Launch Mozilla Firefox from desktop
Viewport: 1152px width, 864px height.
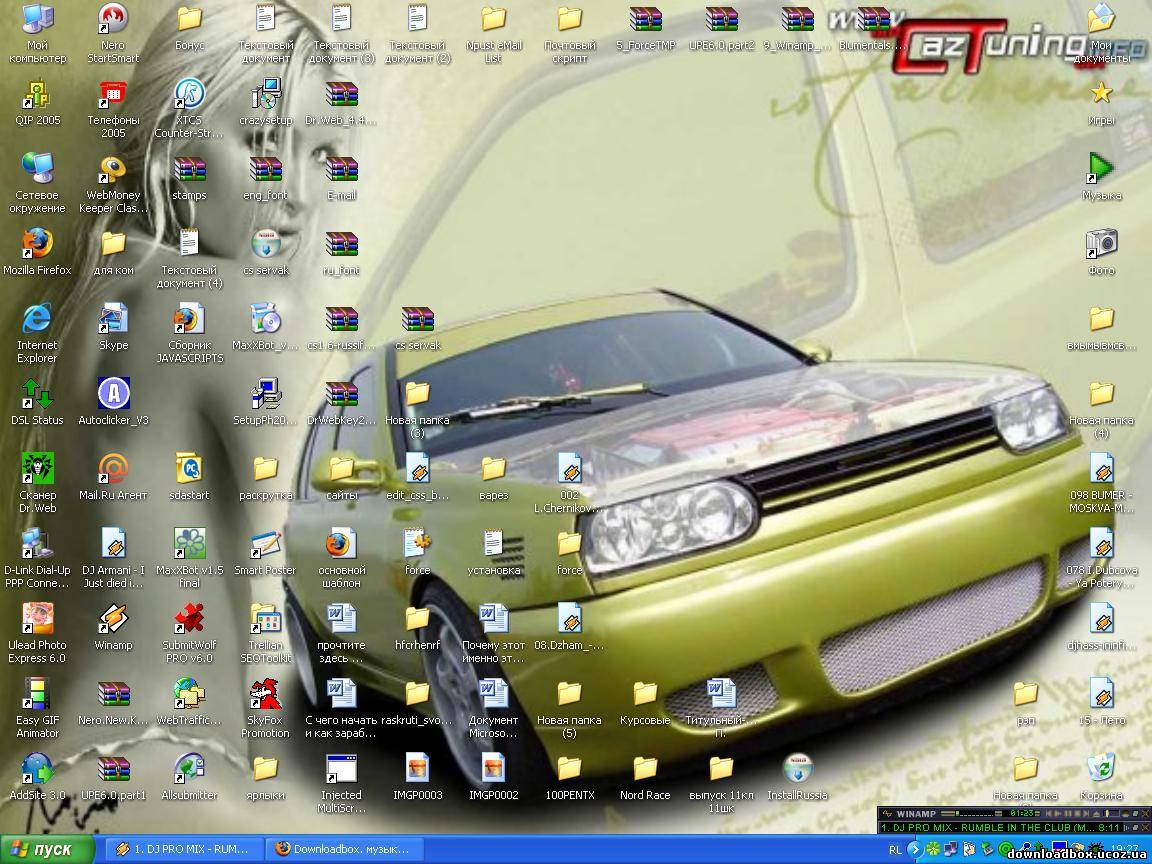[x=37, y=253]
